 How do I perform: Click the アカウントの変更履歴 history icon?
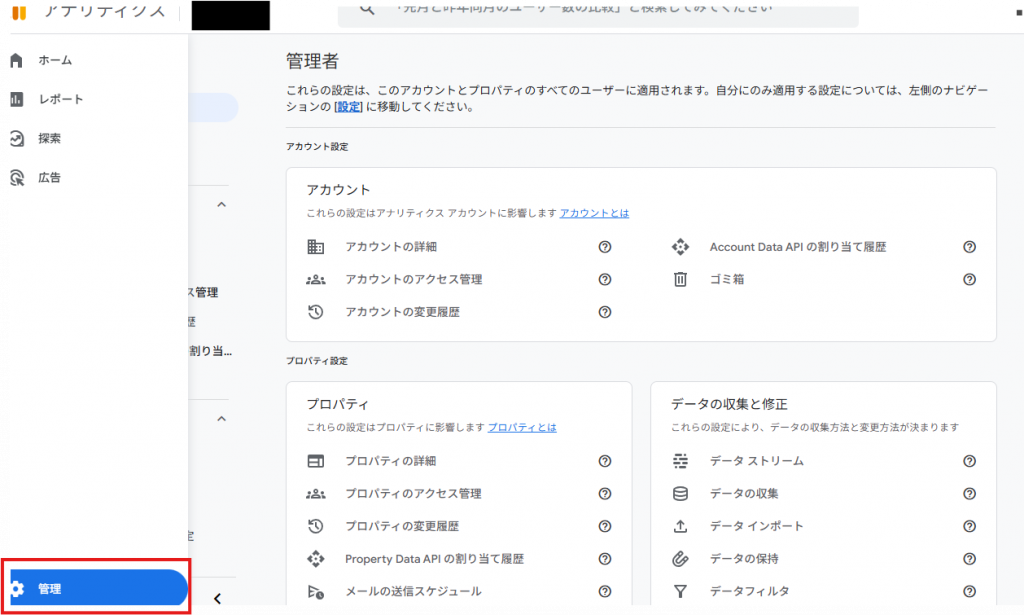[x=315, y=312]
